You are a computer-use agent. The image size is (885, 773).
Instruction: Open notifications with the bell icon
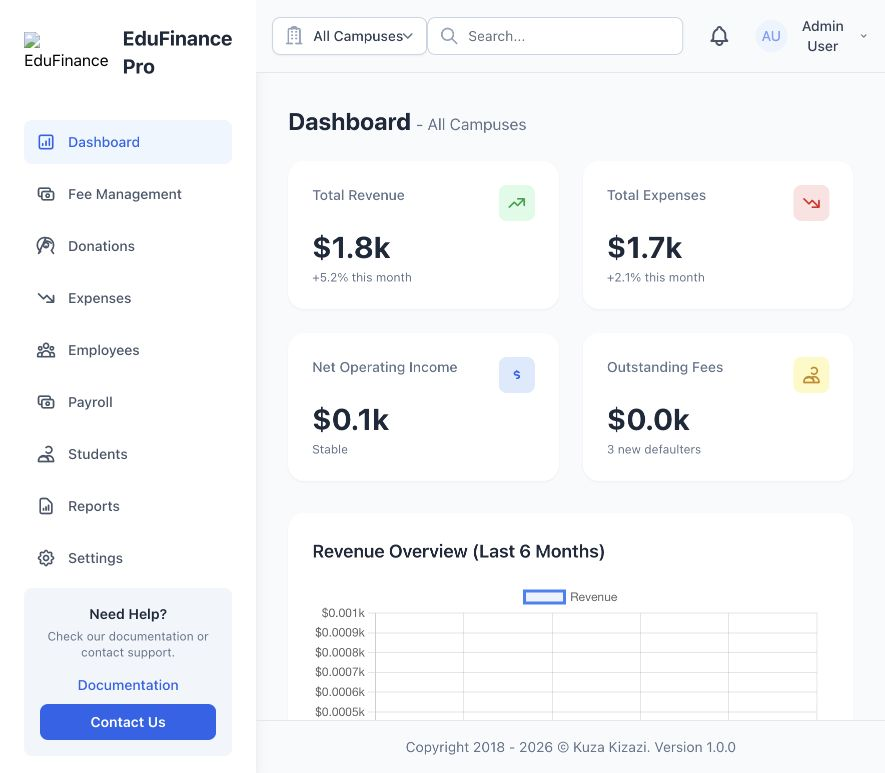pos(719,36)
